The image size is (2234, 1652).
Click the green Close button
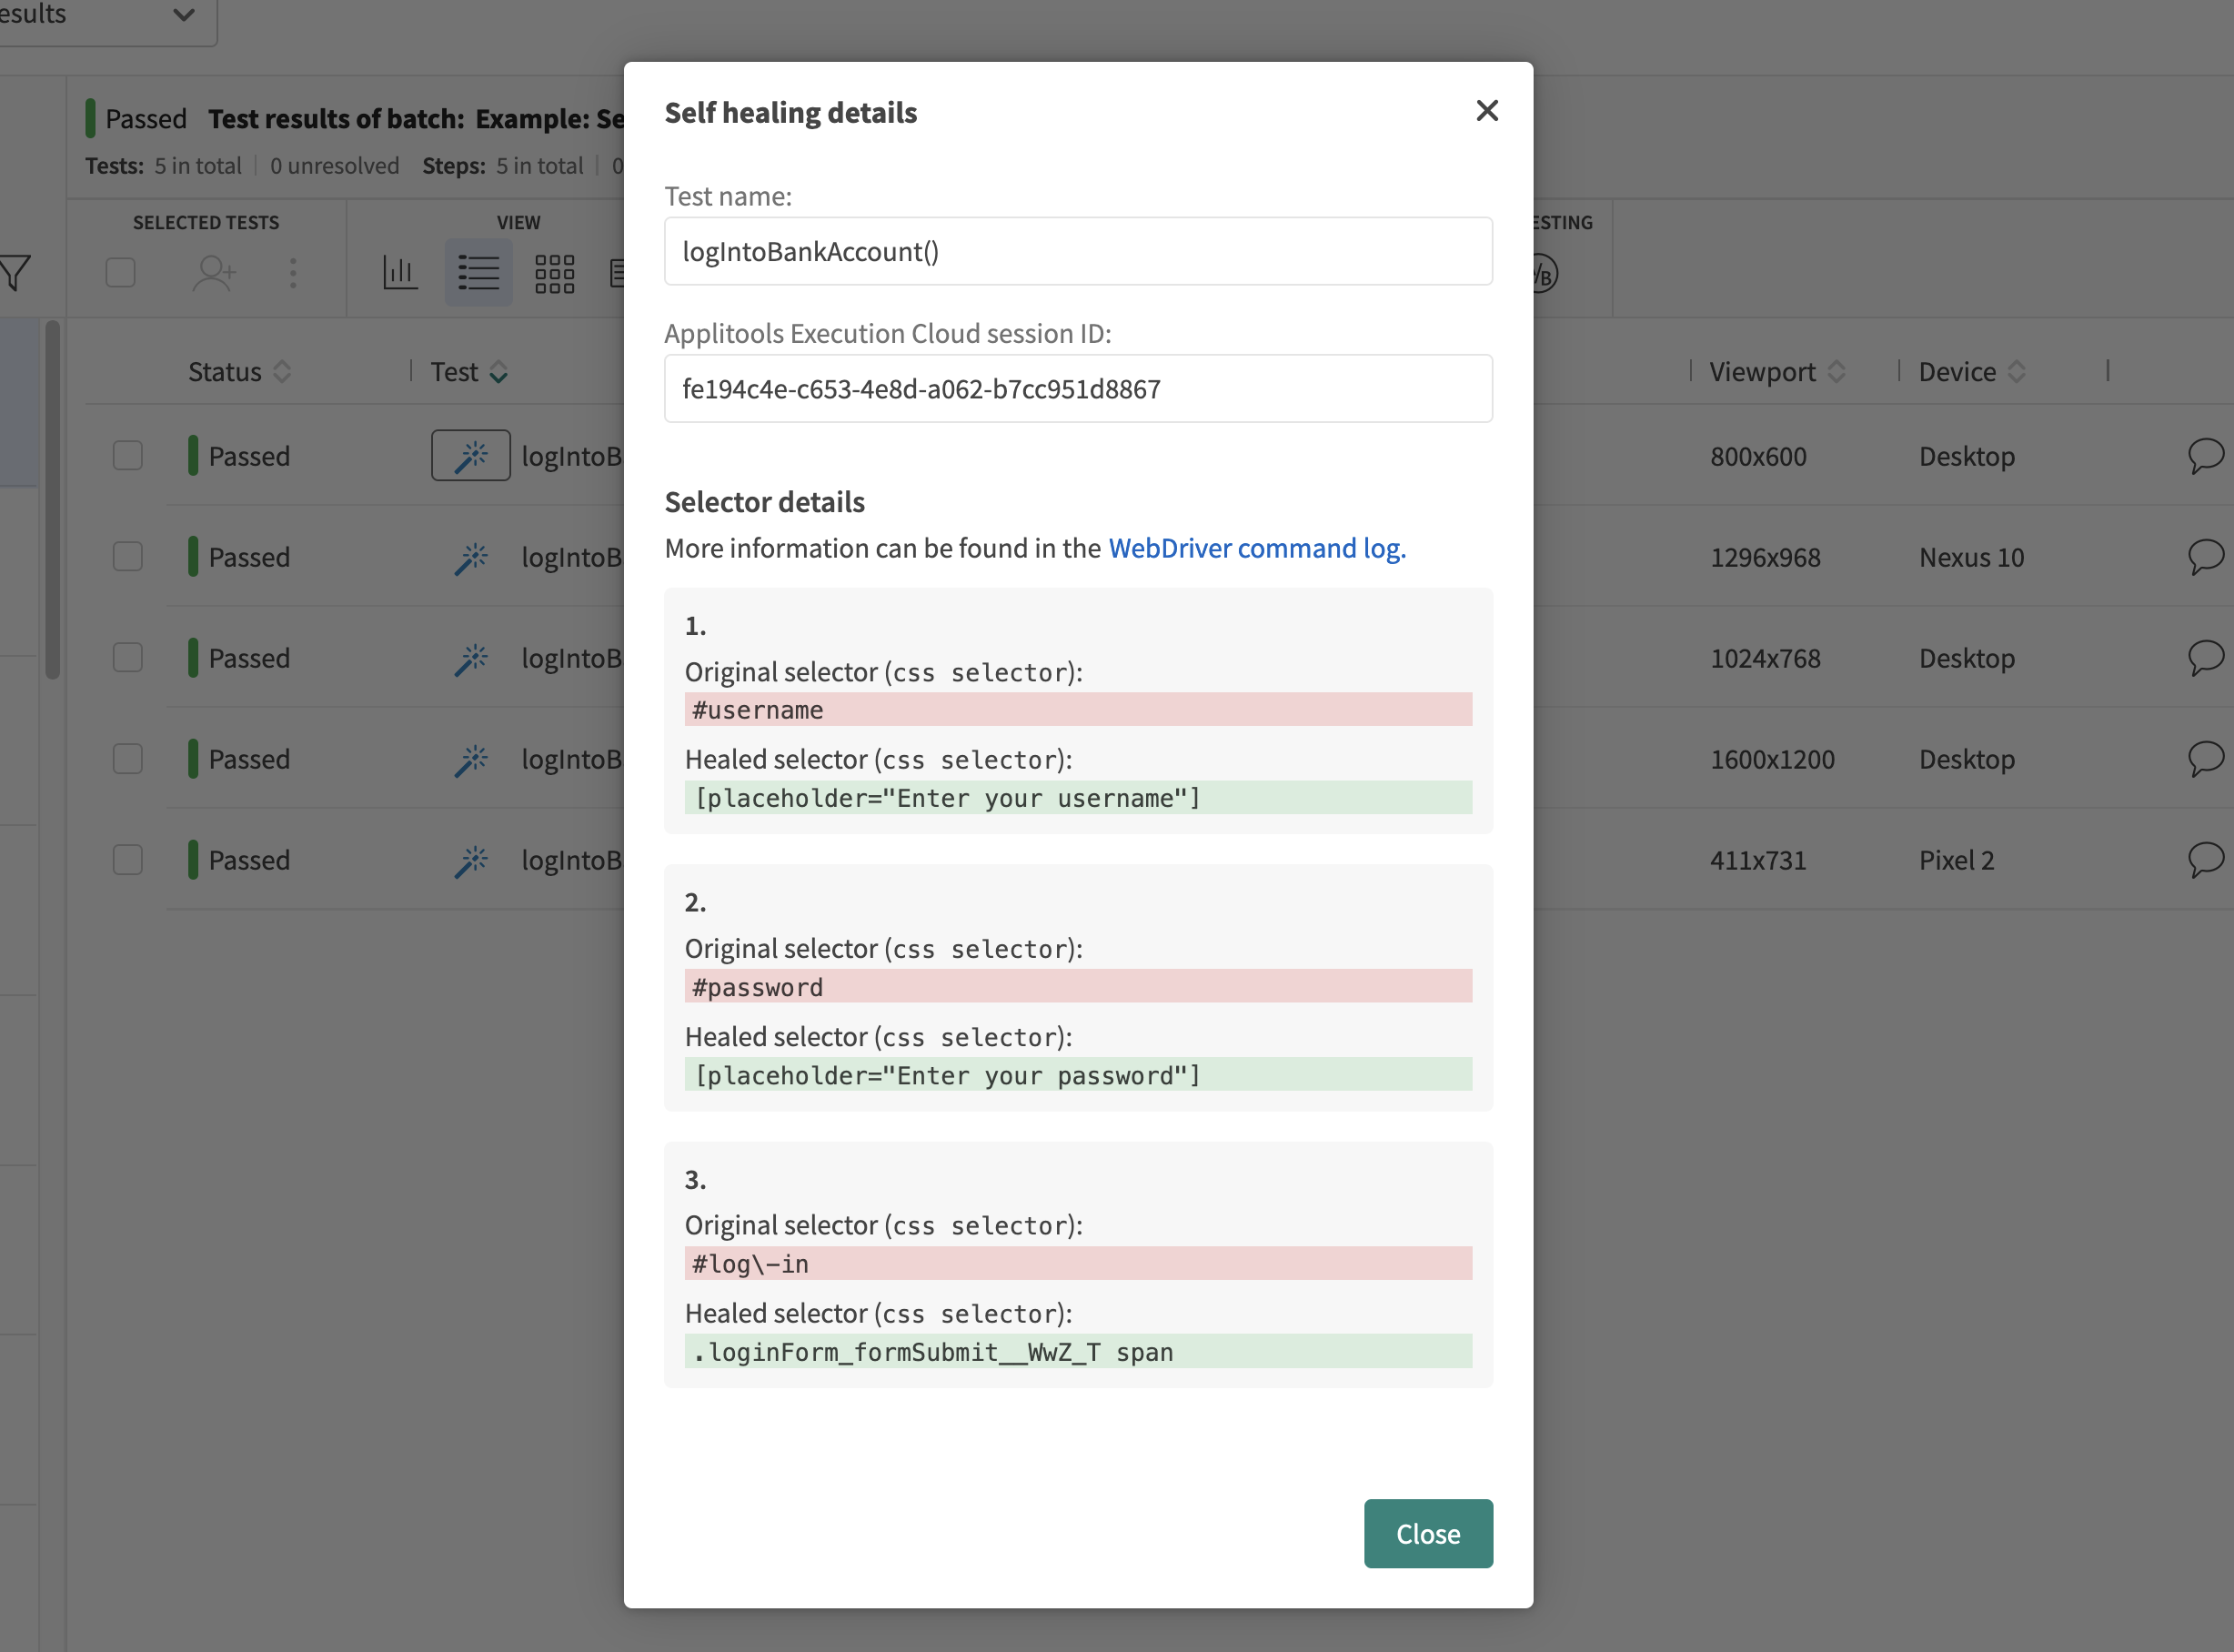point(1427,1533)
